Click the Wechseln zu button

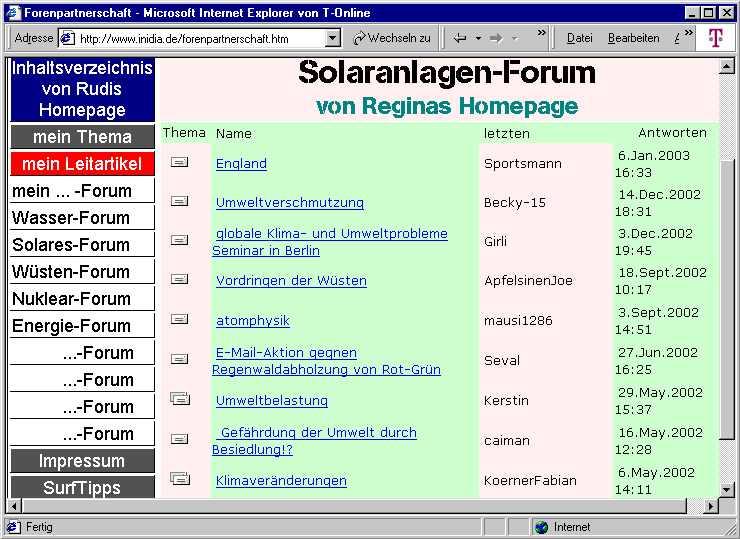[392, 38]
